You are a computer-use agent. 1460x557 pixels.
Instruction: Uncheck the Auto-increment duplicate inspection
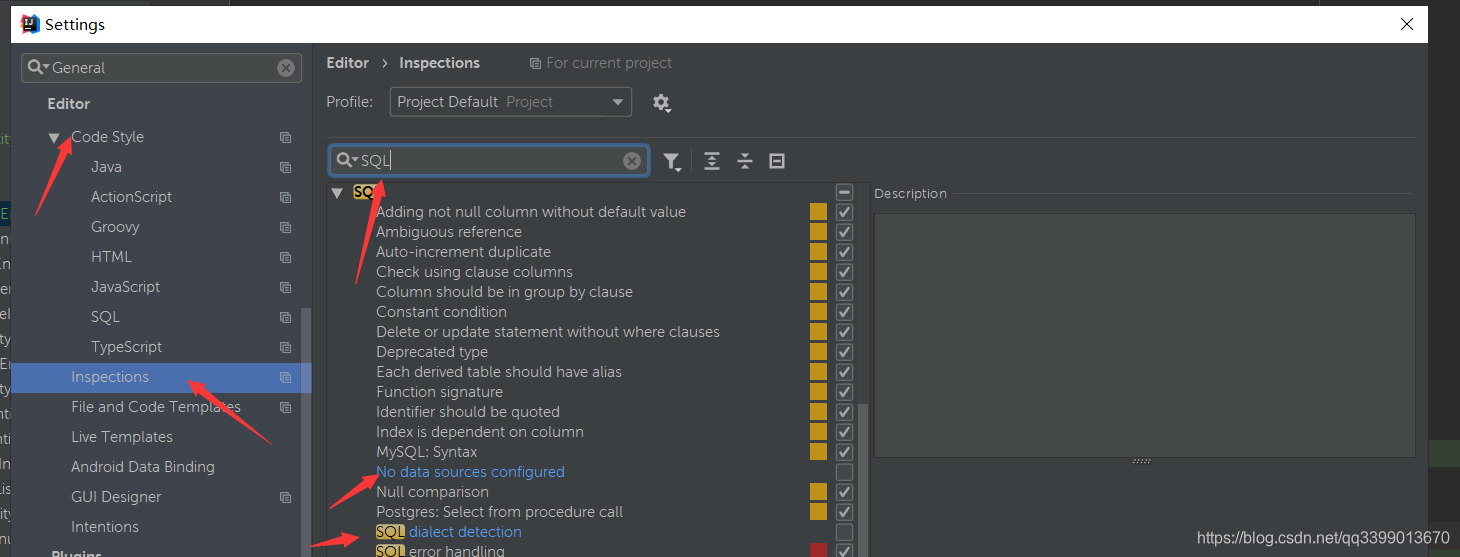(845, 252)
